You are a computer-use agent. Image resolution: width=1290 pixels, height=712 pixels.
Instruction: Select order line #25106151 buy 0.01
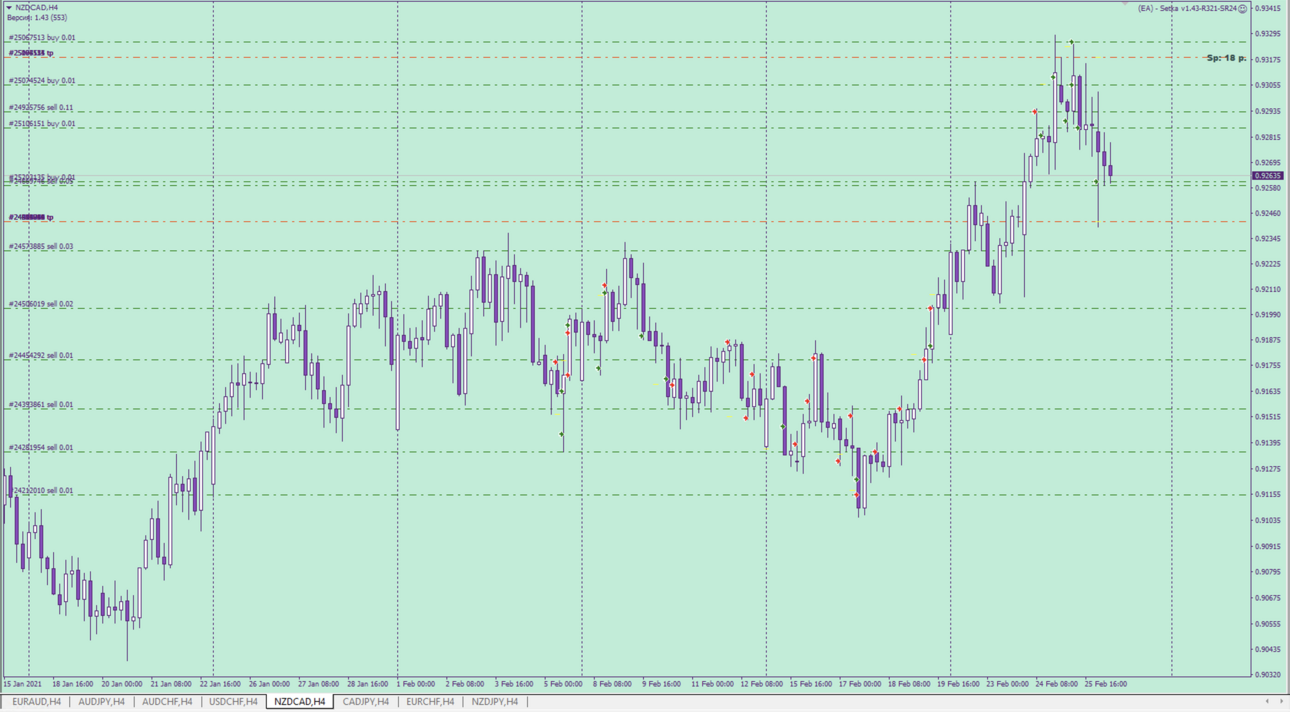[42, 124]
